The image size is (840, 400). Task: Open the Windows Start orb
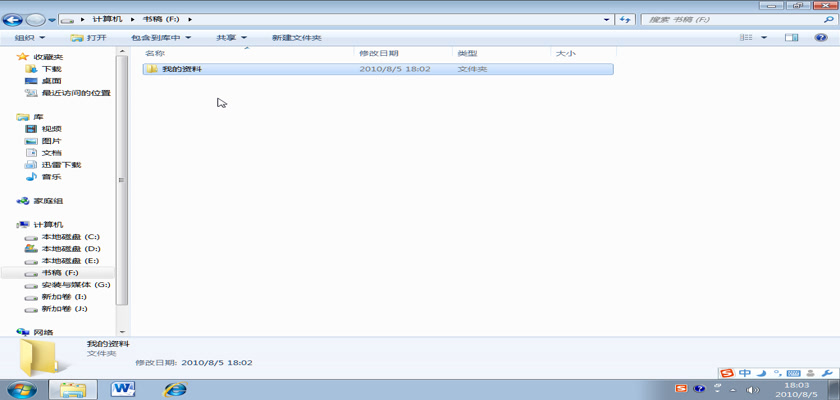click(x=21, y=389)
